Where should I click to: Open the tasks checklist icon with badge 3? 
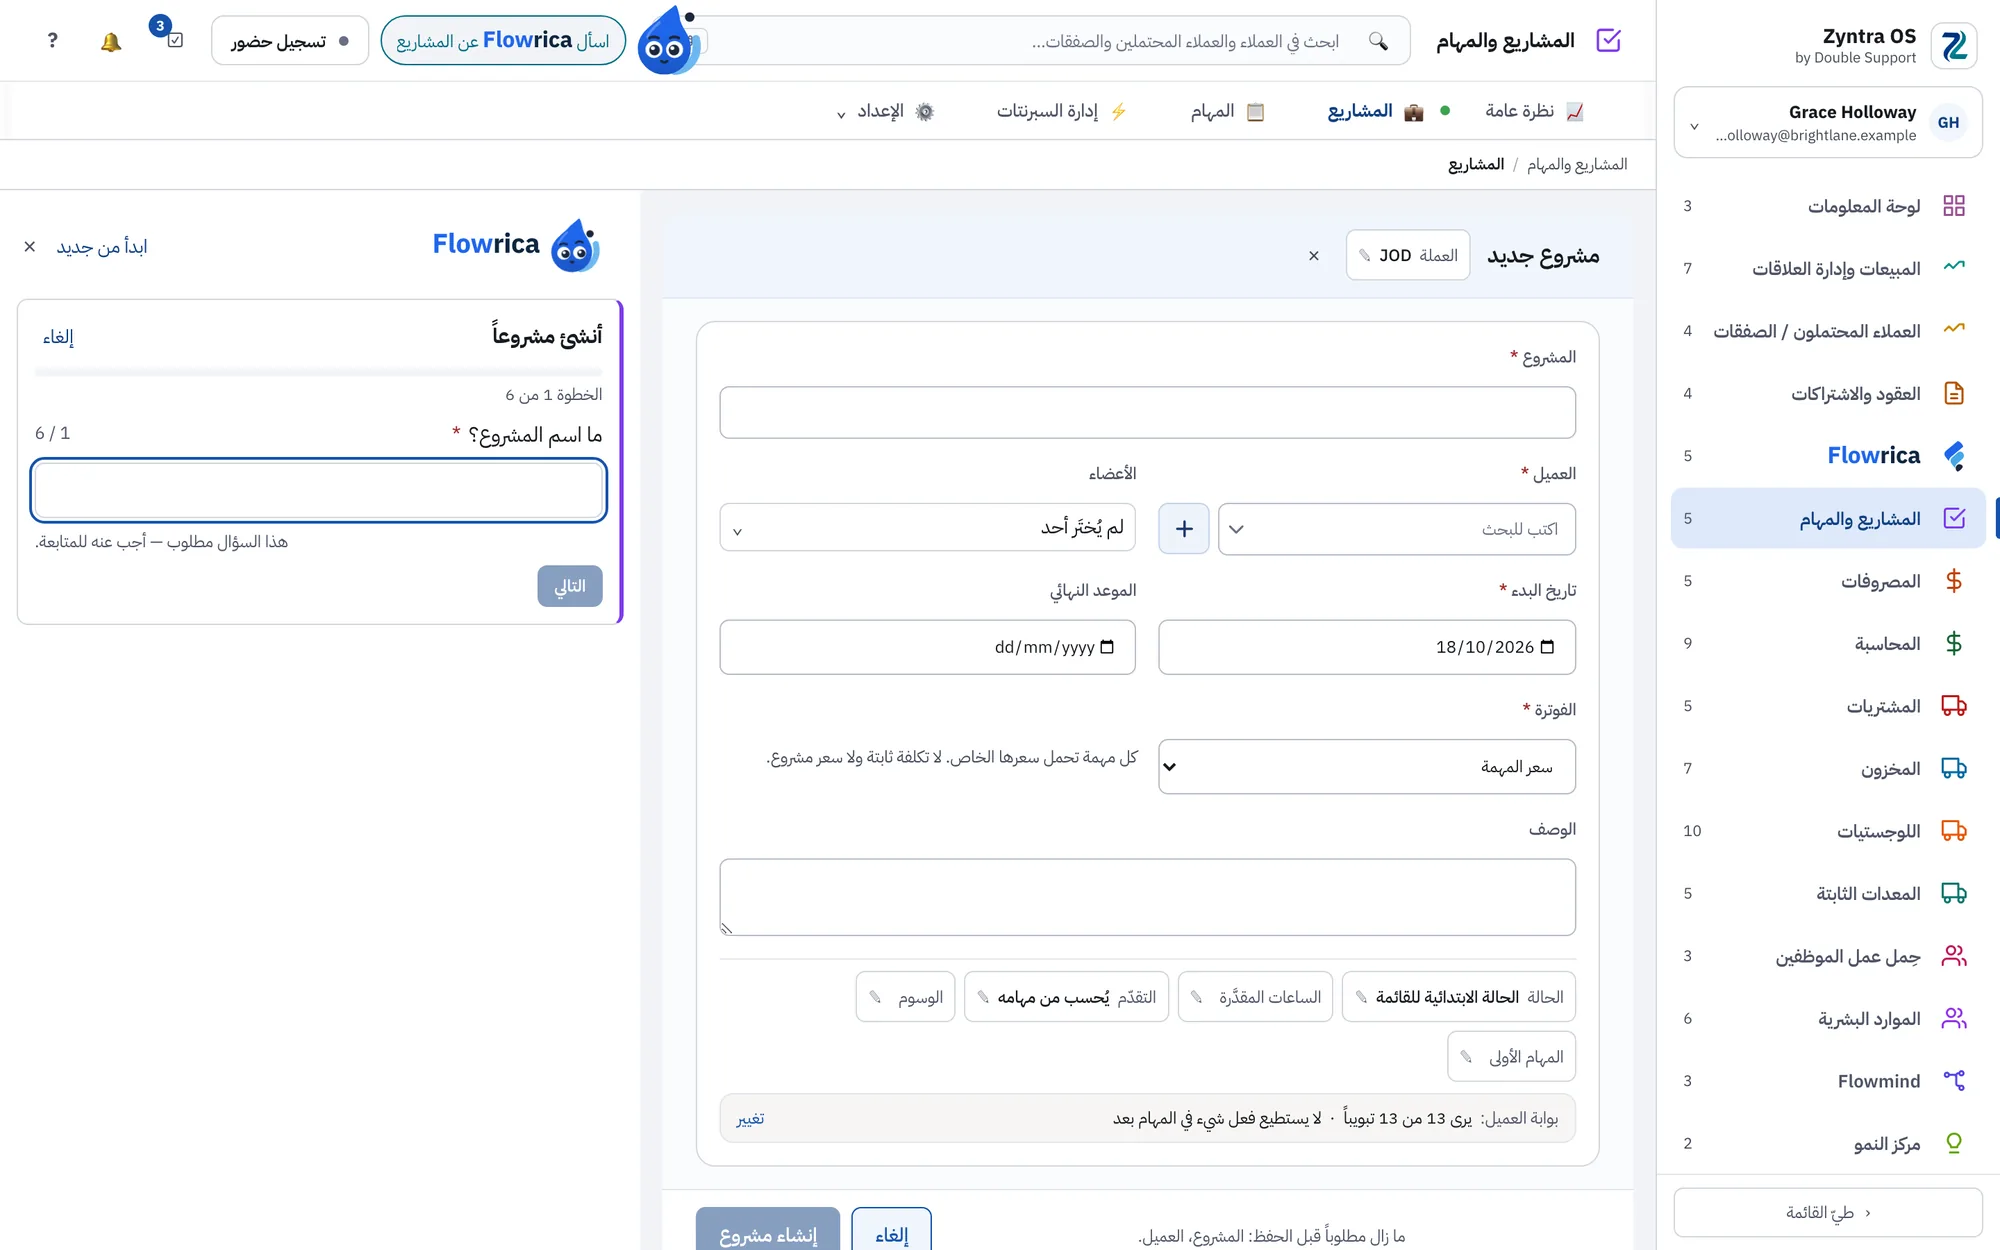(175, 40)
